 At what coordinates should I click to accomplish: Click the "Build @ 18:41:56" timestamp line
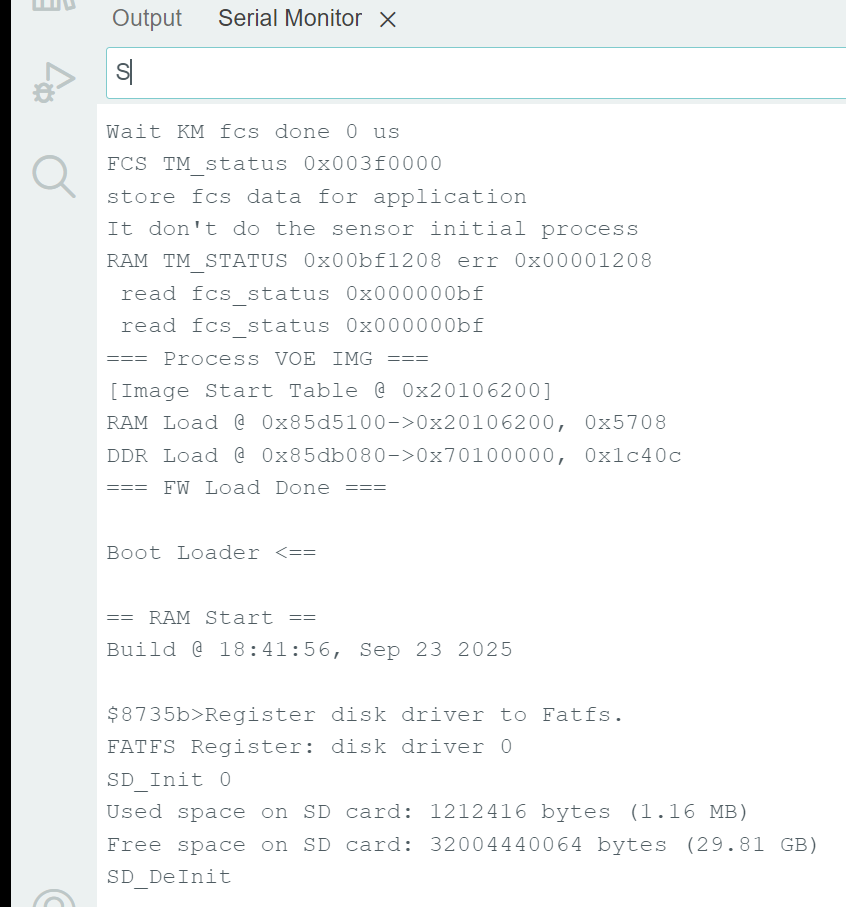(x=309, y=649)
